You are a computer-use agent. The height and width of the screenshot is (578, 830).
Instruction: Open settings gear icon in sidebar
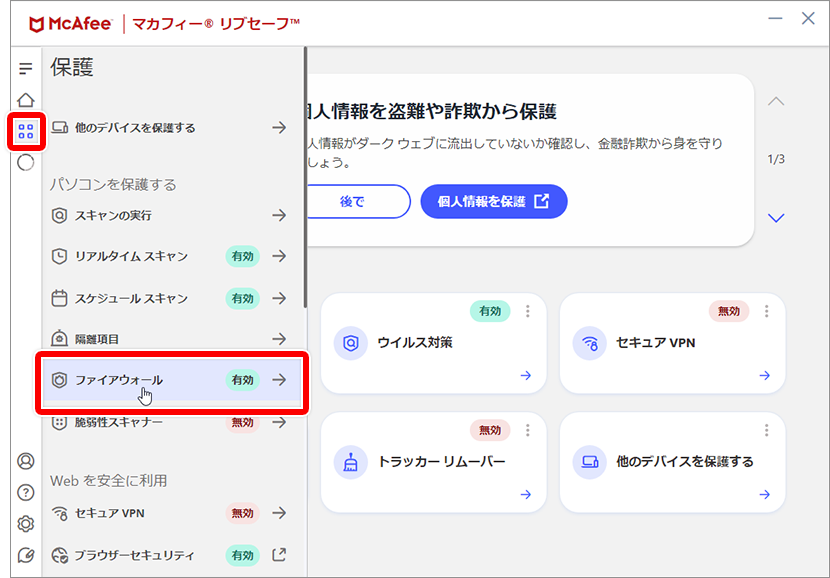25,524
